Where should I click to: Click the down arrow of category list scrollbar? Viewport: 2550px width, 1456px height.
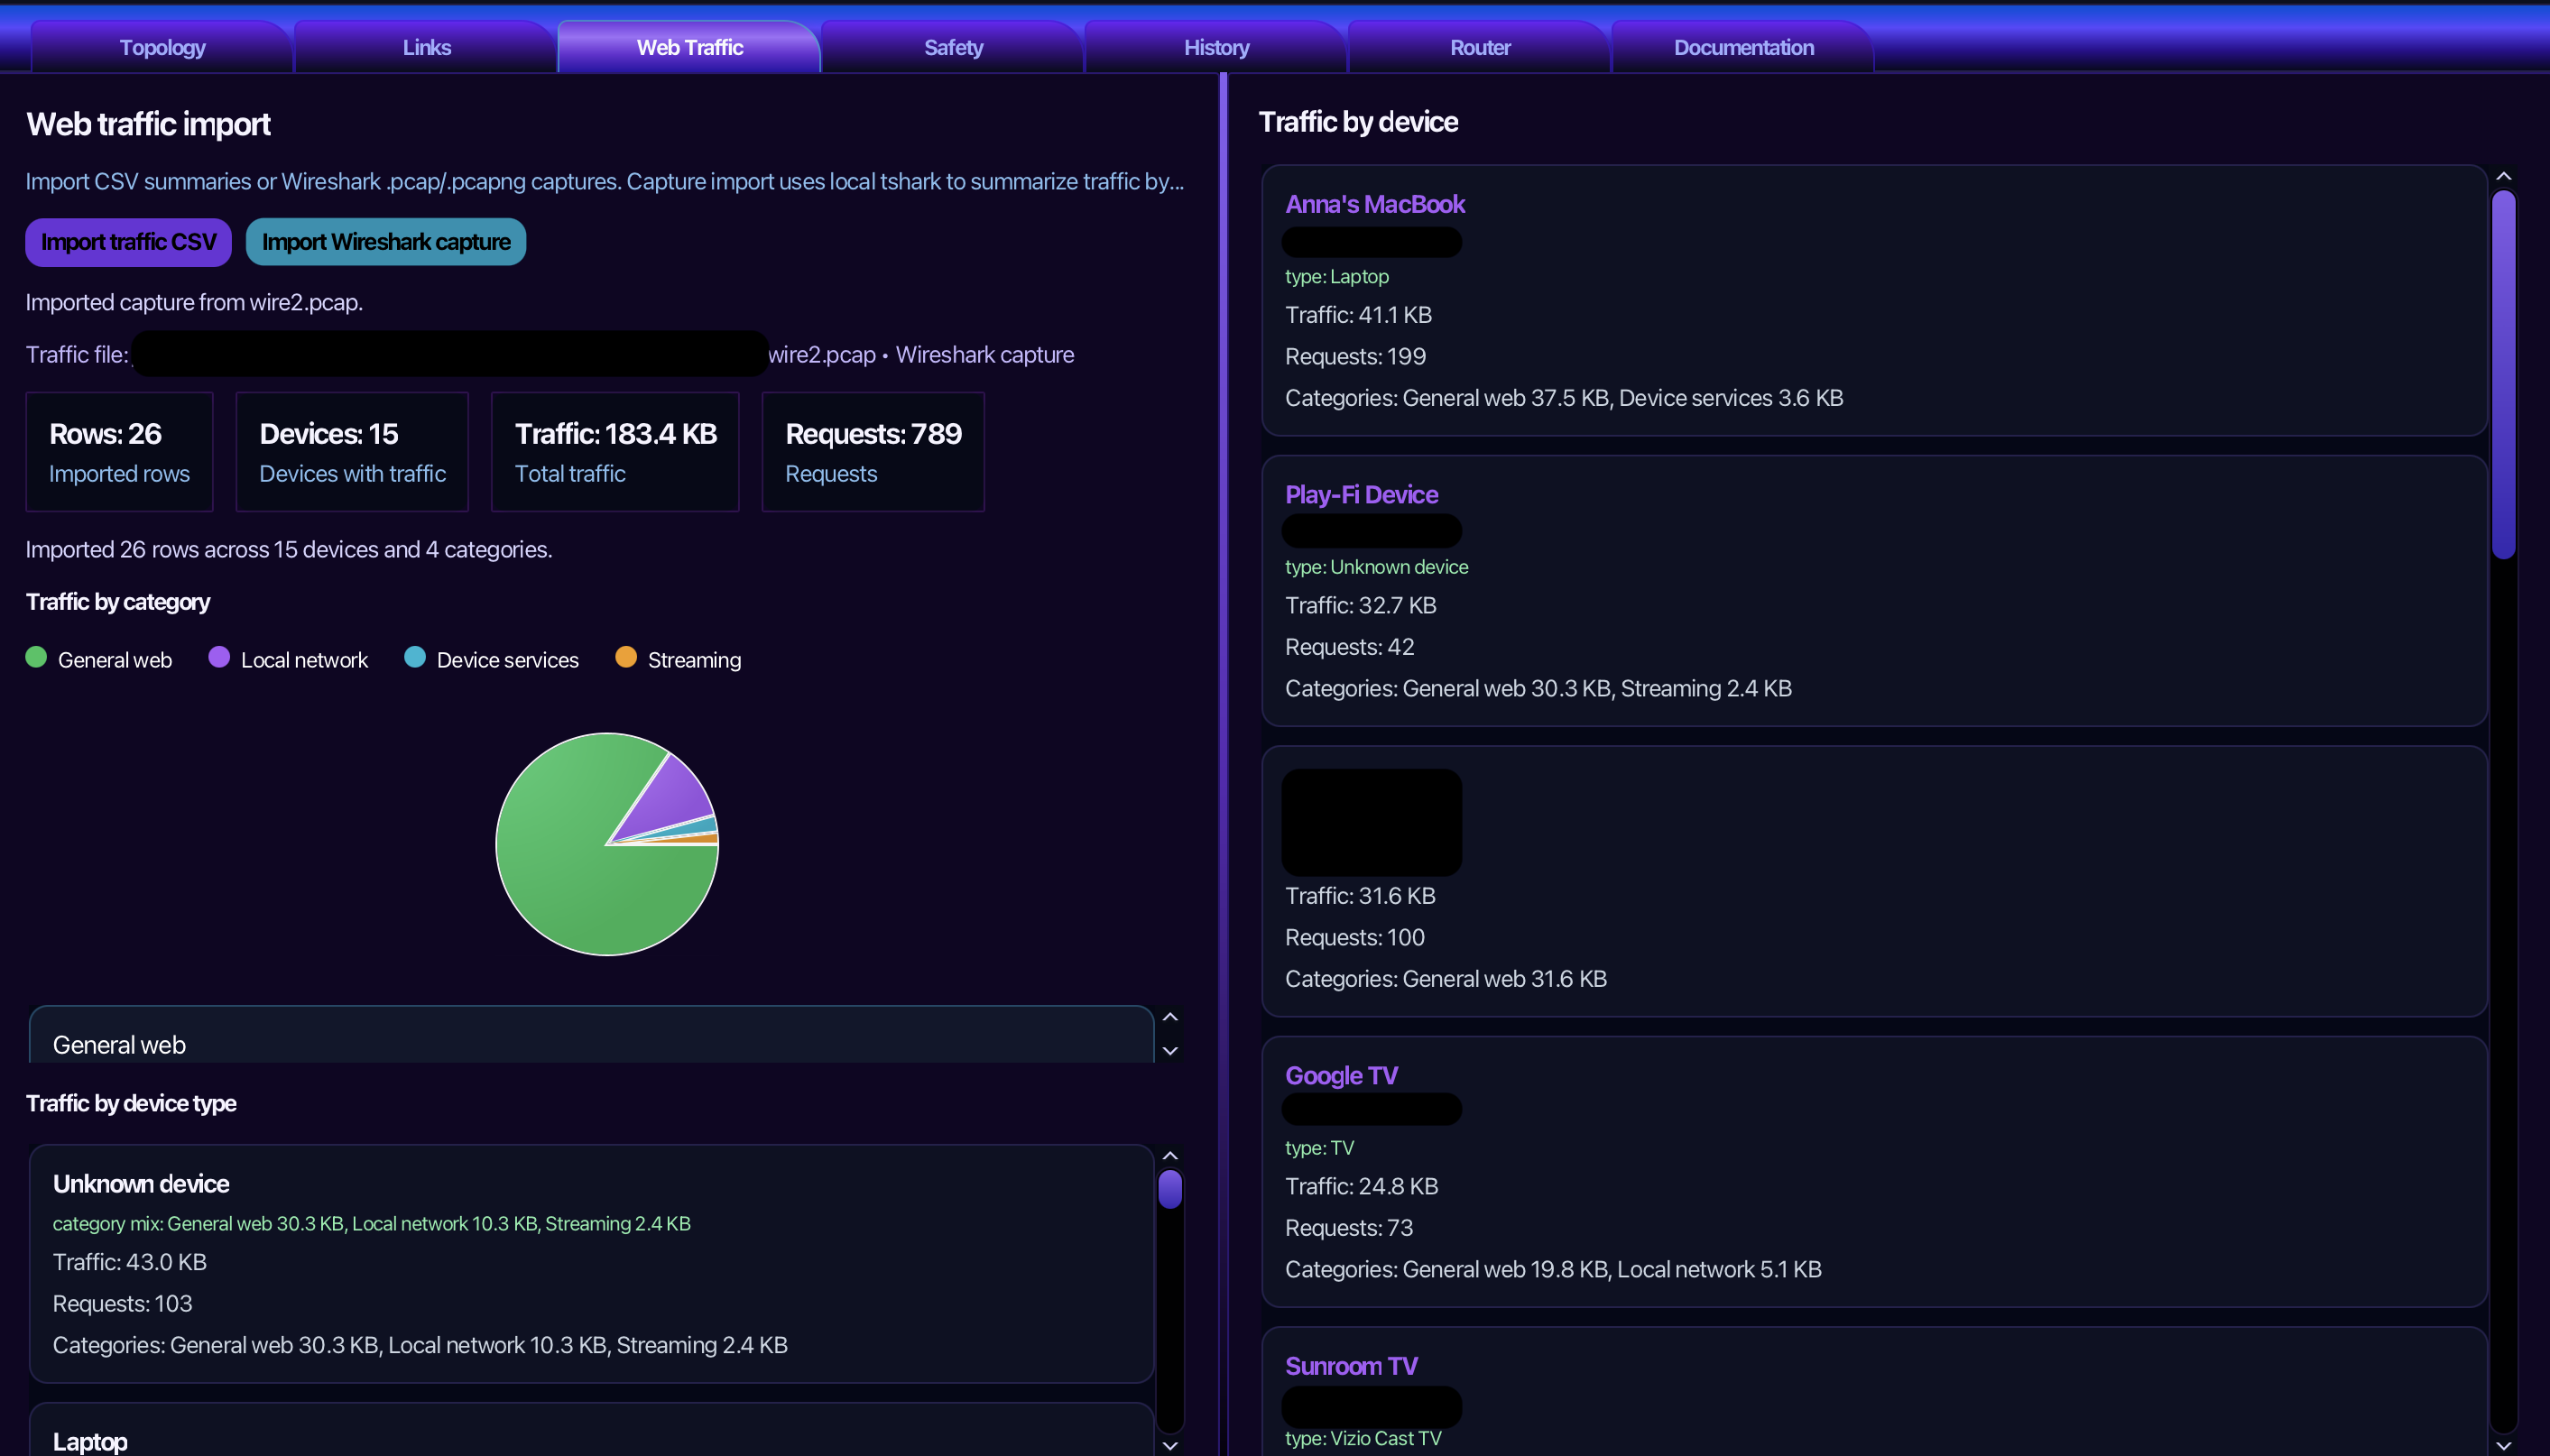pos(1170,1051)
